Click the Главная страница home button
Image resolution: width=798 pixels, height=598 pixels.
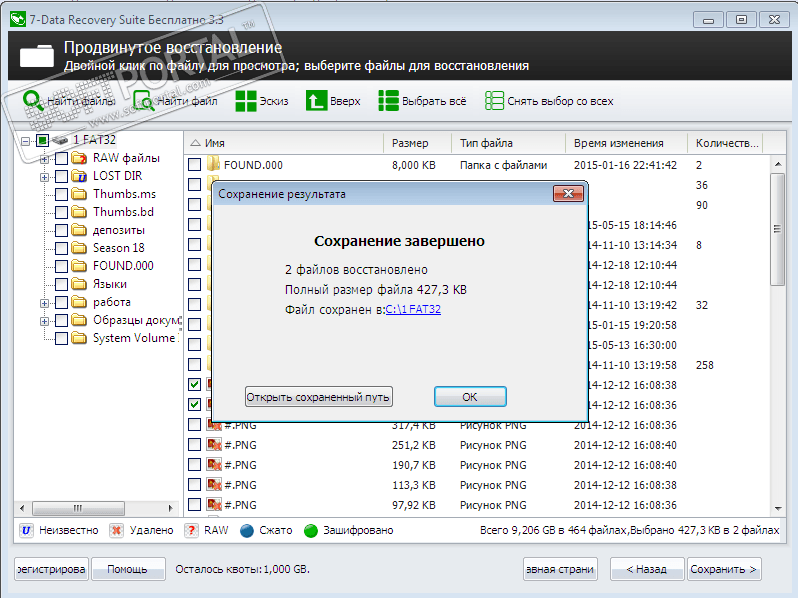pos(560,569)
